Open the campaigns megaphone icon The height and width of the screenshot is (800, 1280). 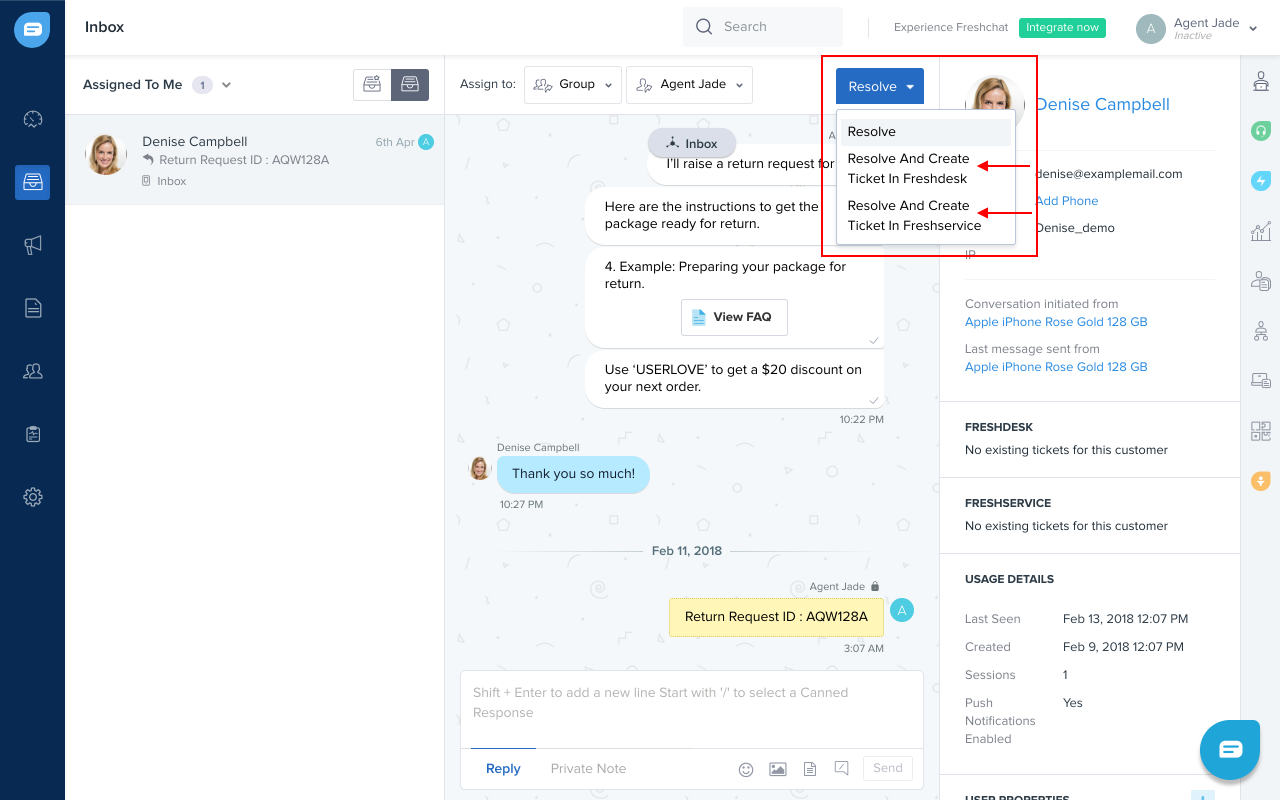tap(33, 245)
